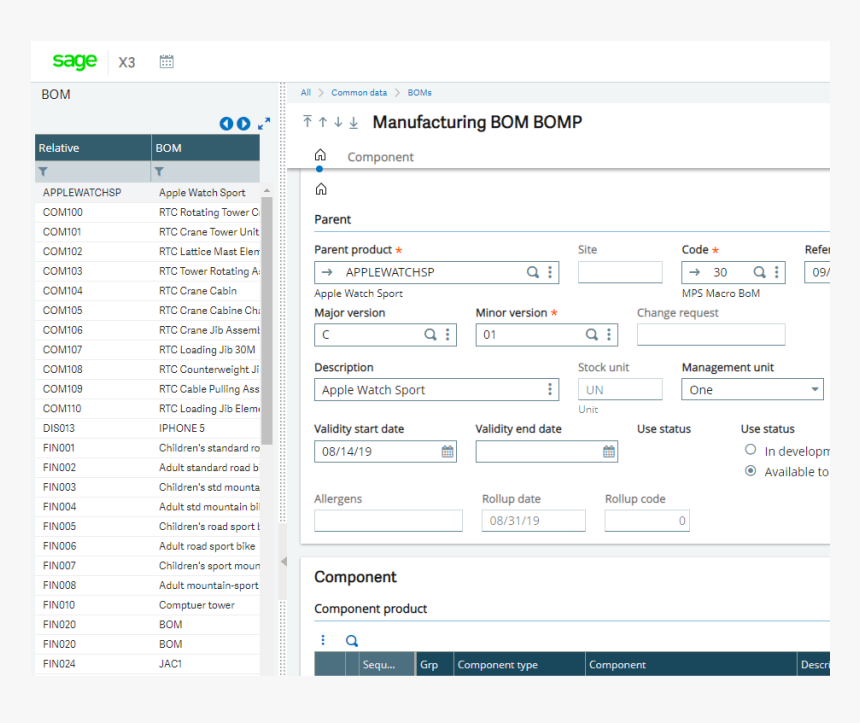The width and height of the screenshot is (860, 723).
Task: Select In development use status
Action: pos(750,450)
